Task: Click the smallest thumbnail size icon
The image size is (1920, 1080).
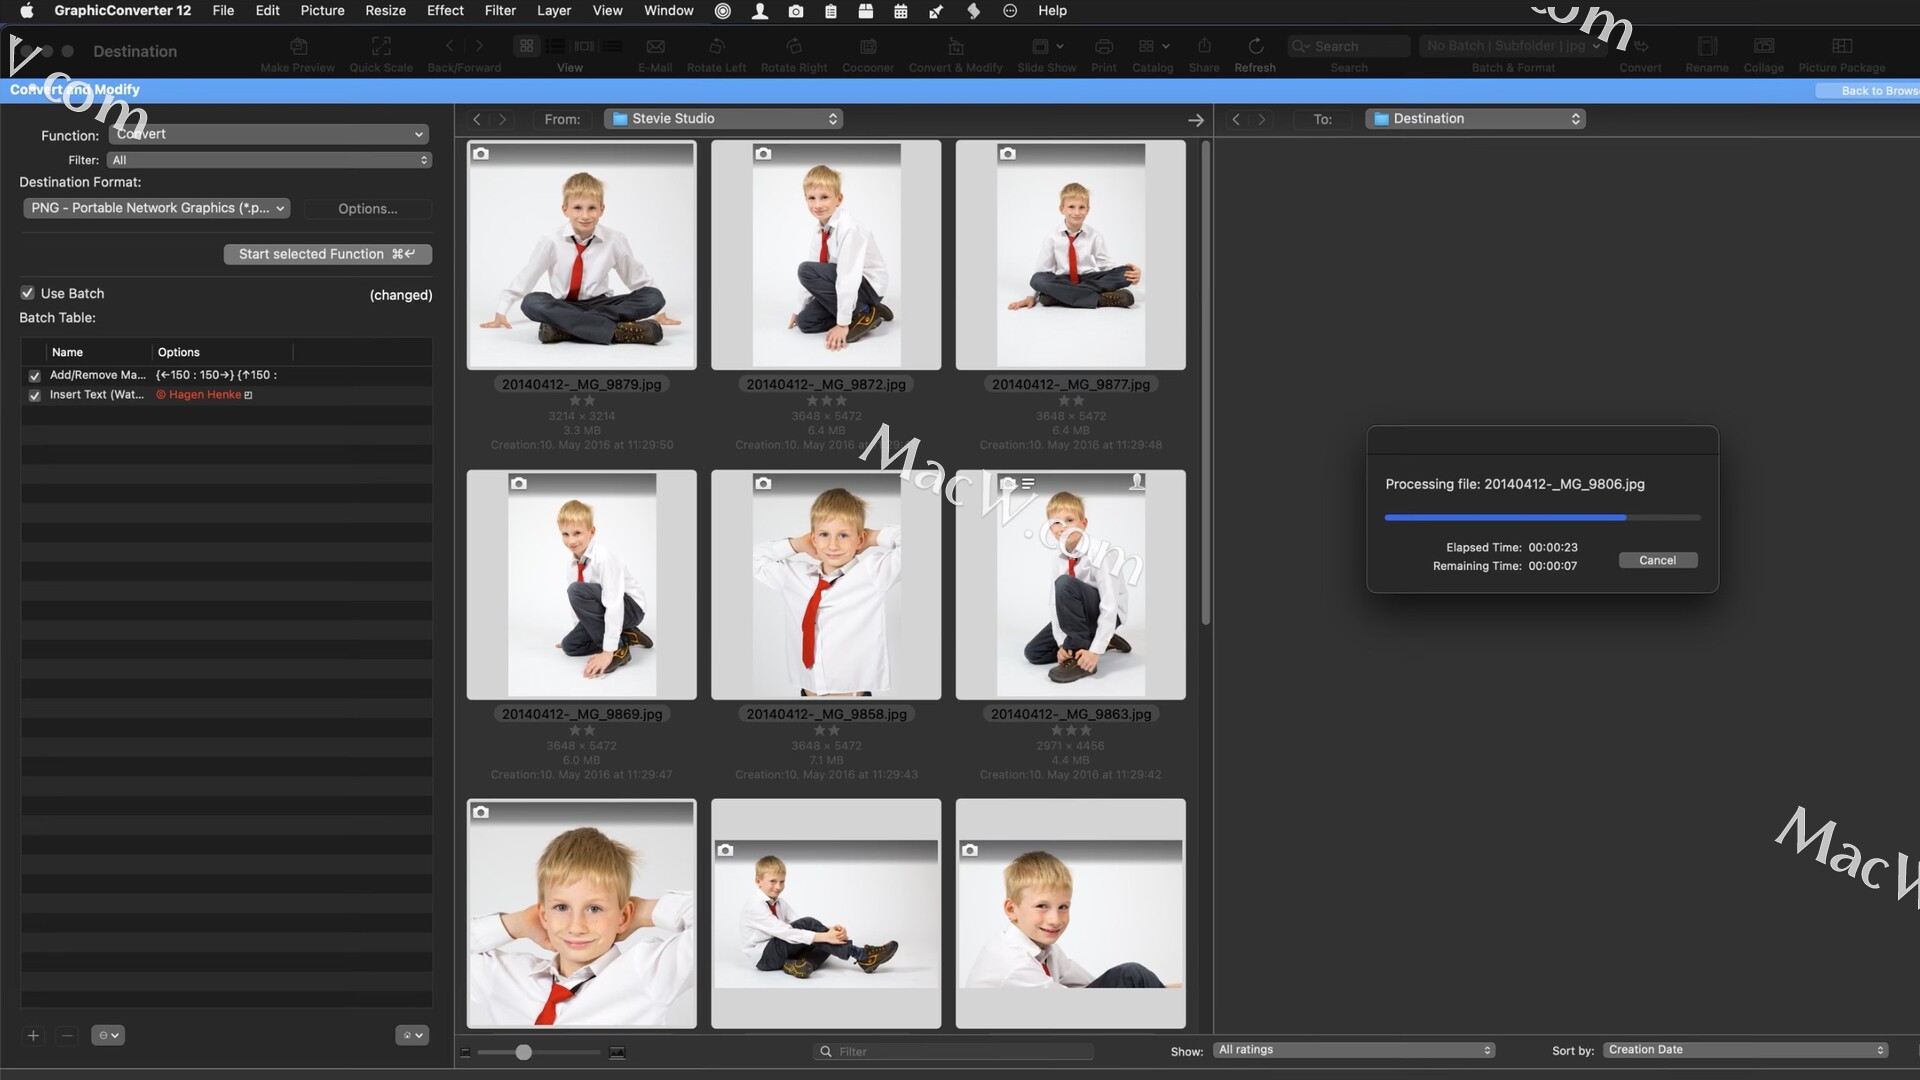Action: pyautogui.click(x=465, y=1053)
